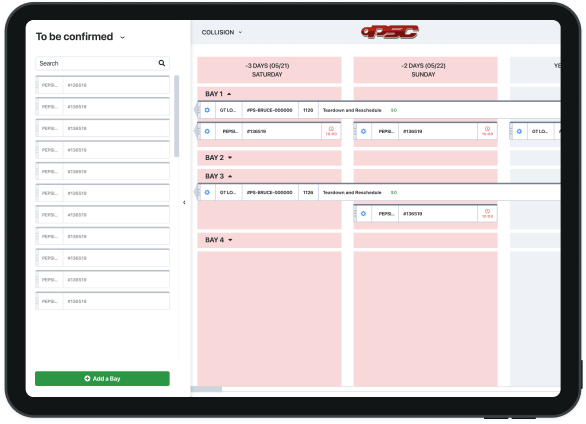Screen dimensions: 586x424
Task: Expand the BAY 2 section
Action: (230, 158)
